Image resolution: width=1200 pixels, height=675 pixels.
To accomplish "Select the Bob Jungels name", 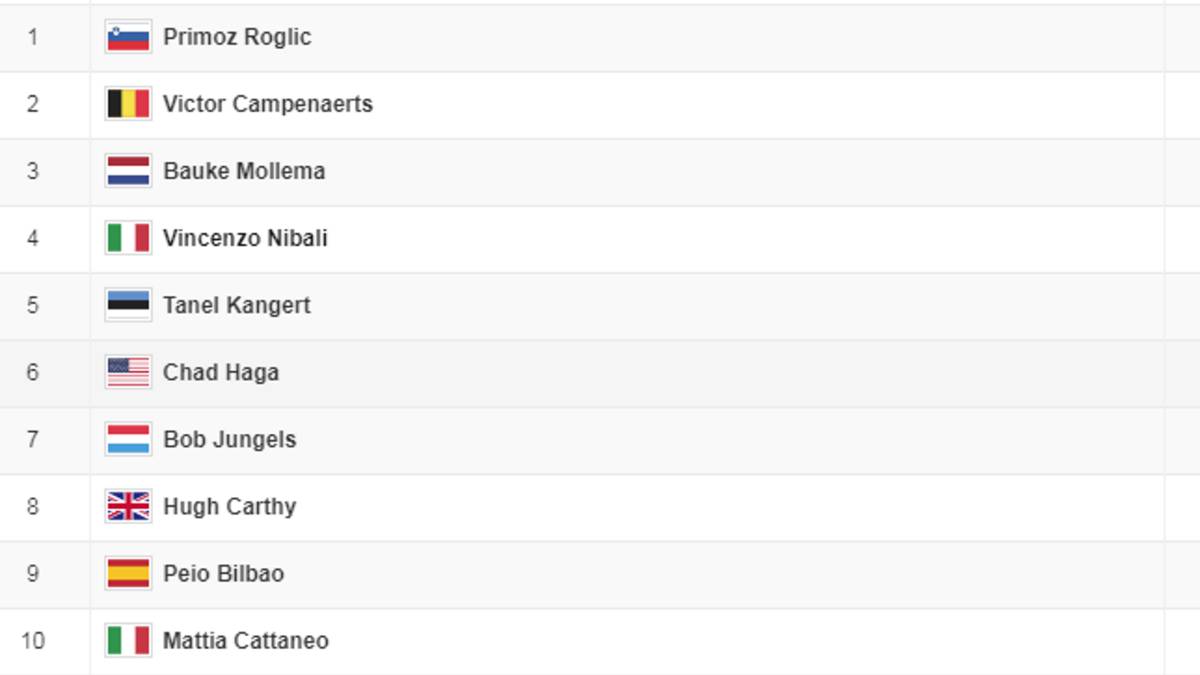I will tap(230, 440).
